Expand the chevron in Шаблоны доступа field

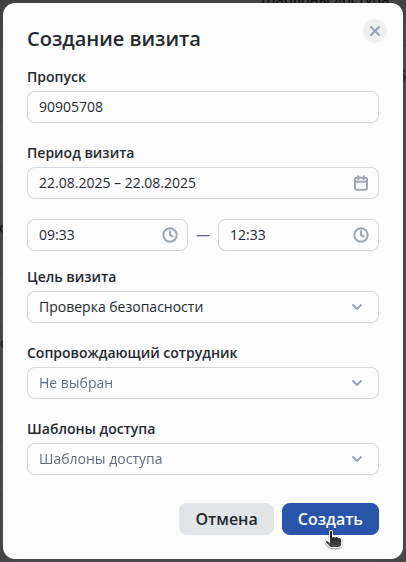(x=357, y=459)
